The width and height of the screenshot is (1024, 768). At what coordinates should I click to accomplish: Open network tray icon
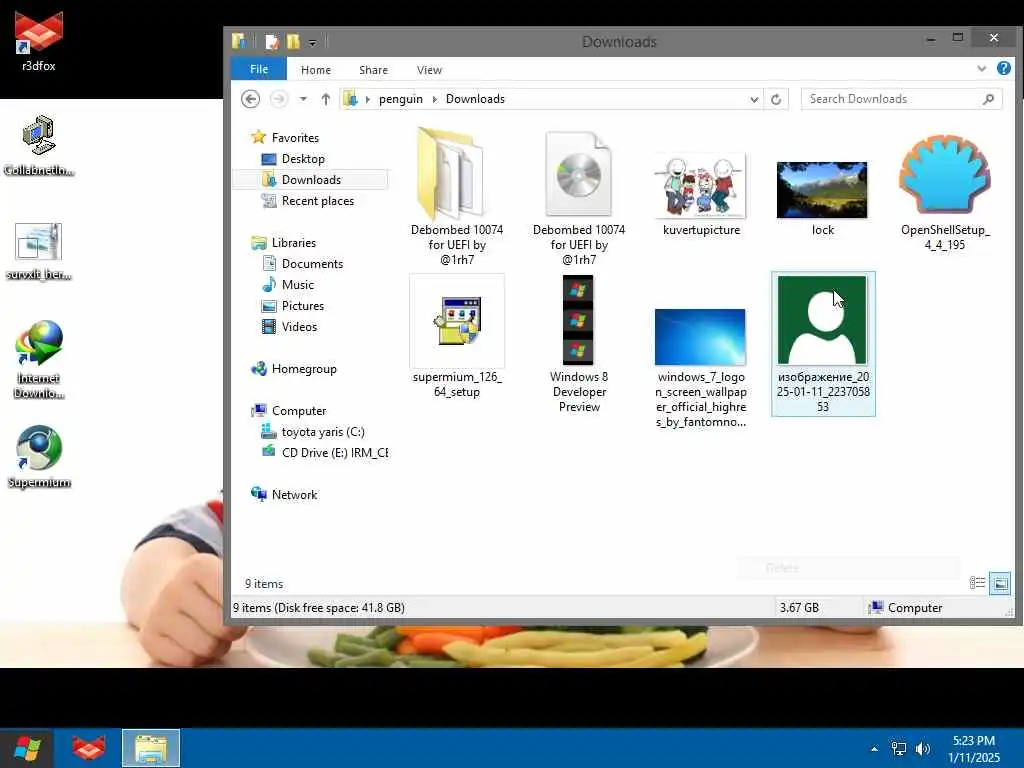pos(899,749)
